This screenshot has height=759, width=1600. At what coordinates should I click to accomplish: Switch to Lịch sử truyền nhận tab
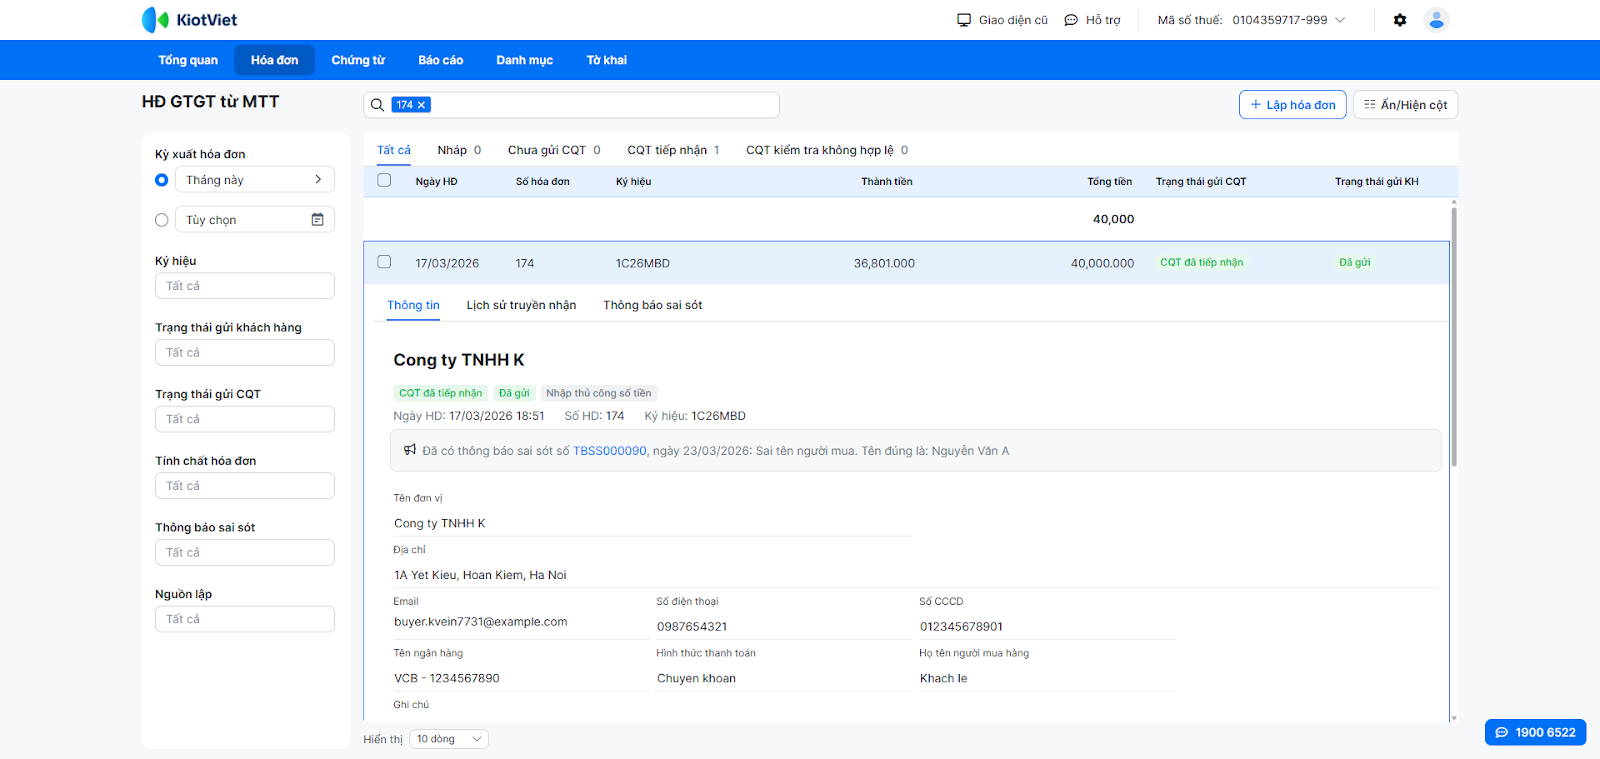click(x=521, y=305)
